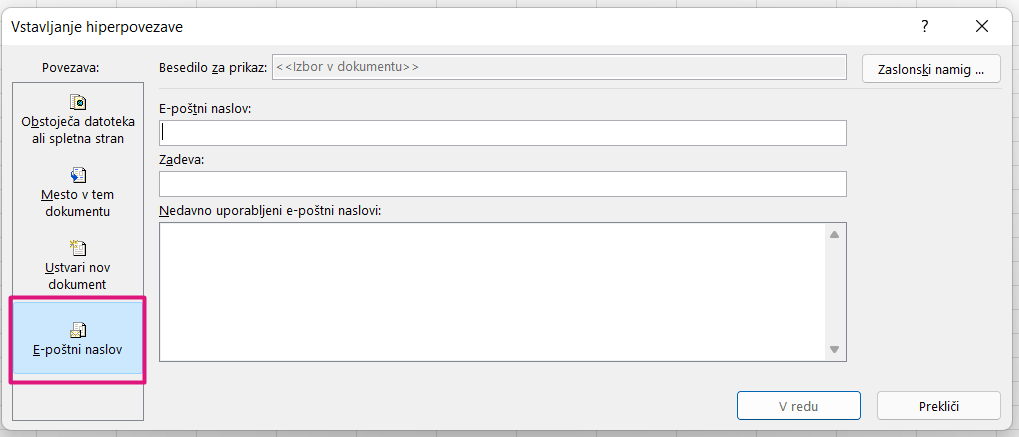
Task: Click the up arrow of recent addresses list
Action: coord(834,234)
